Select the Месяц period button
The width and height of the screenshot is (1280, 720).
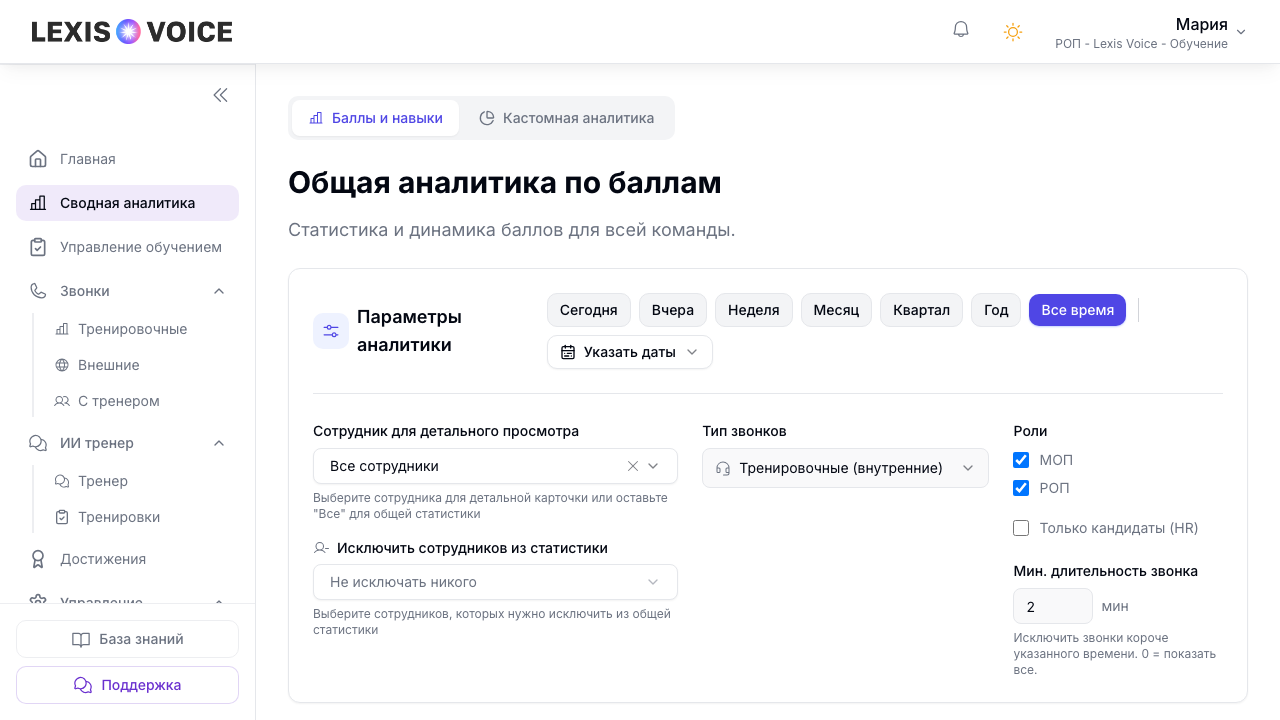[837, 310]
